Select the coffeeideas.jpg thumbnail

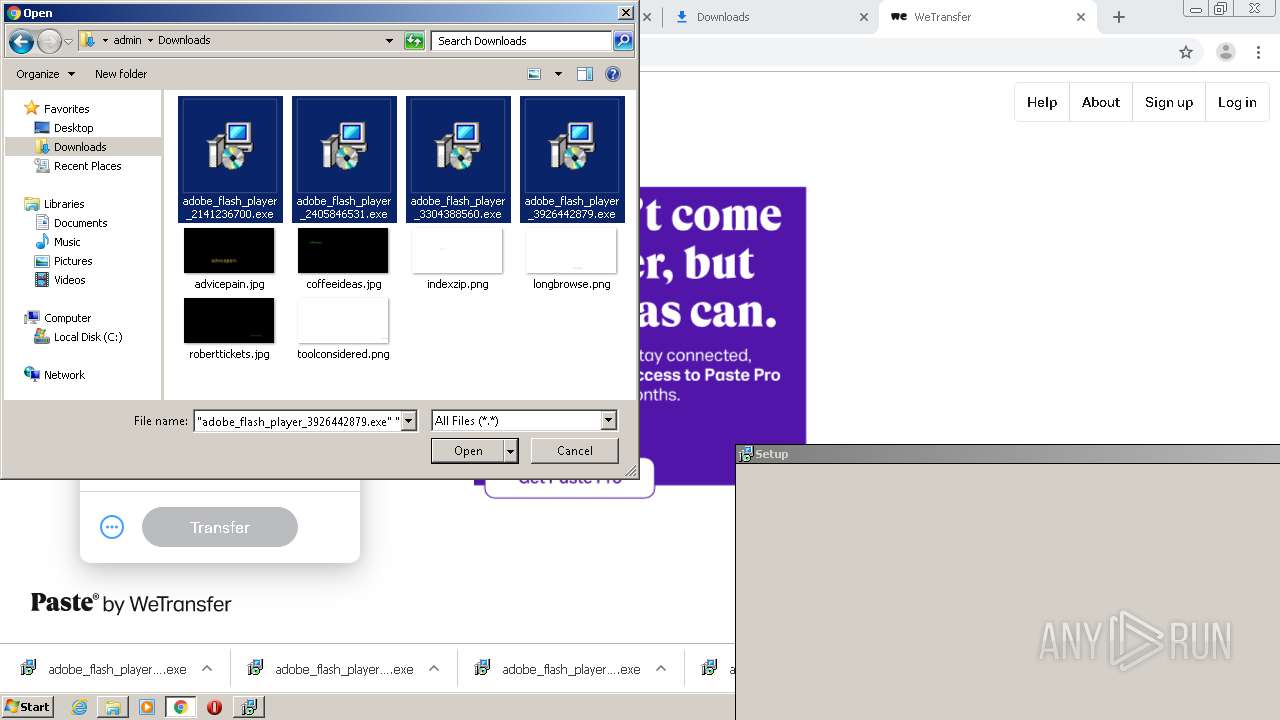click(x=343, y=251)
